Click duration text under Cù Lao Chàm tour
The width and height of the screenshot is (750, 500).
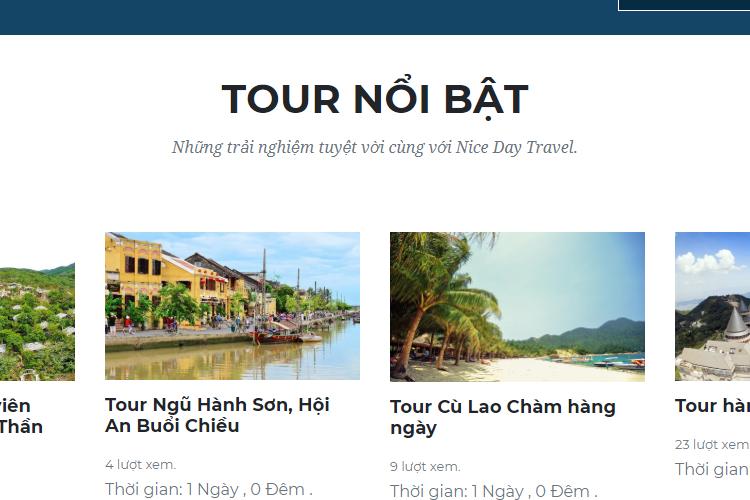coord(494,491)
